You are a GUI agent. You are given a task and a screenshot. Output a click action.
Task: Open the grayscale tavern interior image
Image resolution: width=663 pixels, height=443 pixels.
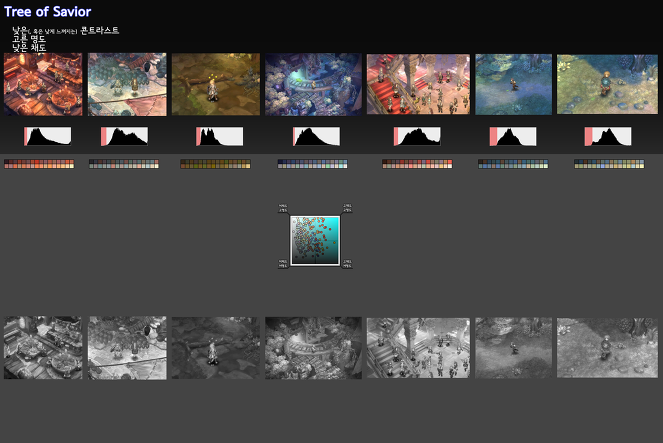[x=43, y=347]
